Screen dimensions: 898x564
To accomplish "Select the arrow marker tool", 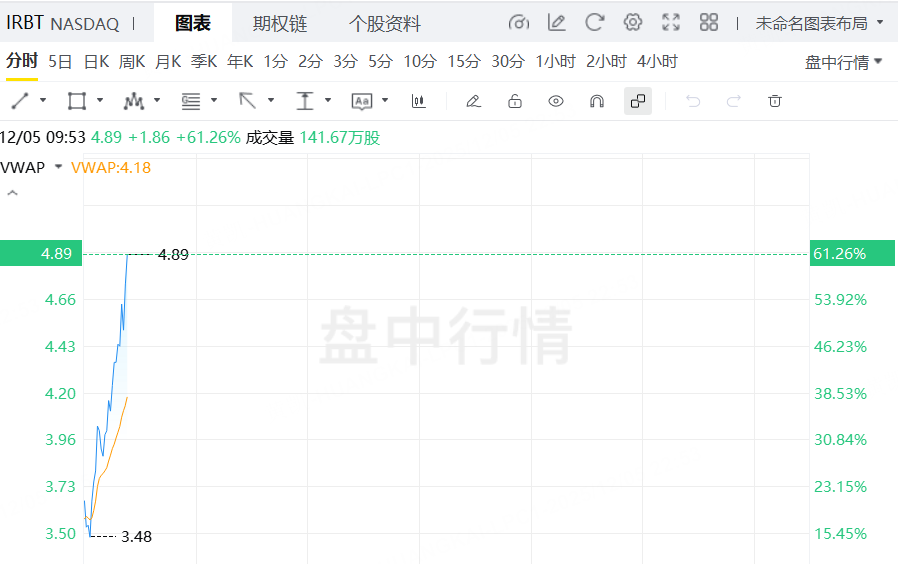I will (x=247, y=101).
